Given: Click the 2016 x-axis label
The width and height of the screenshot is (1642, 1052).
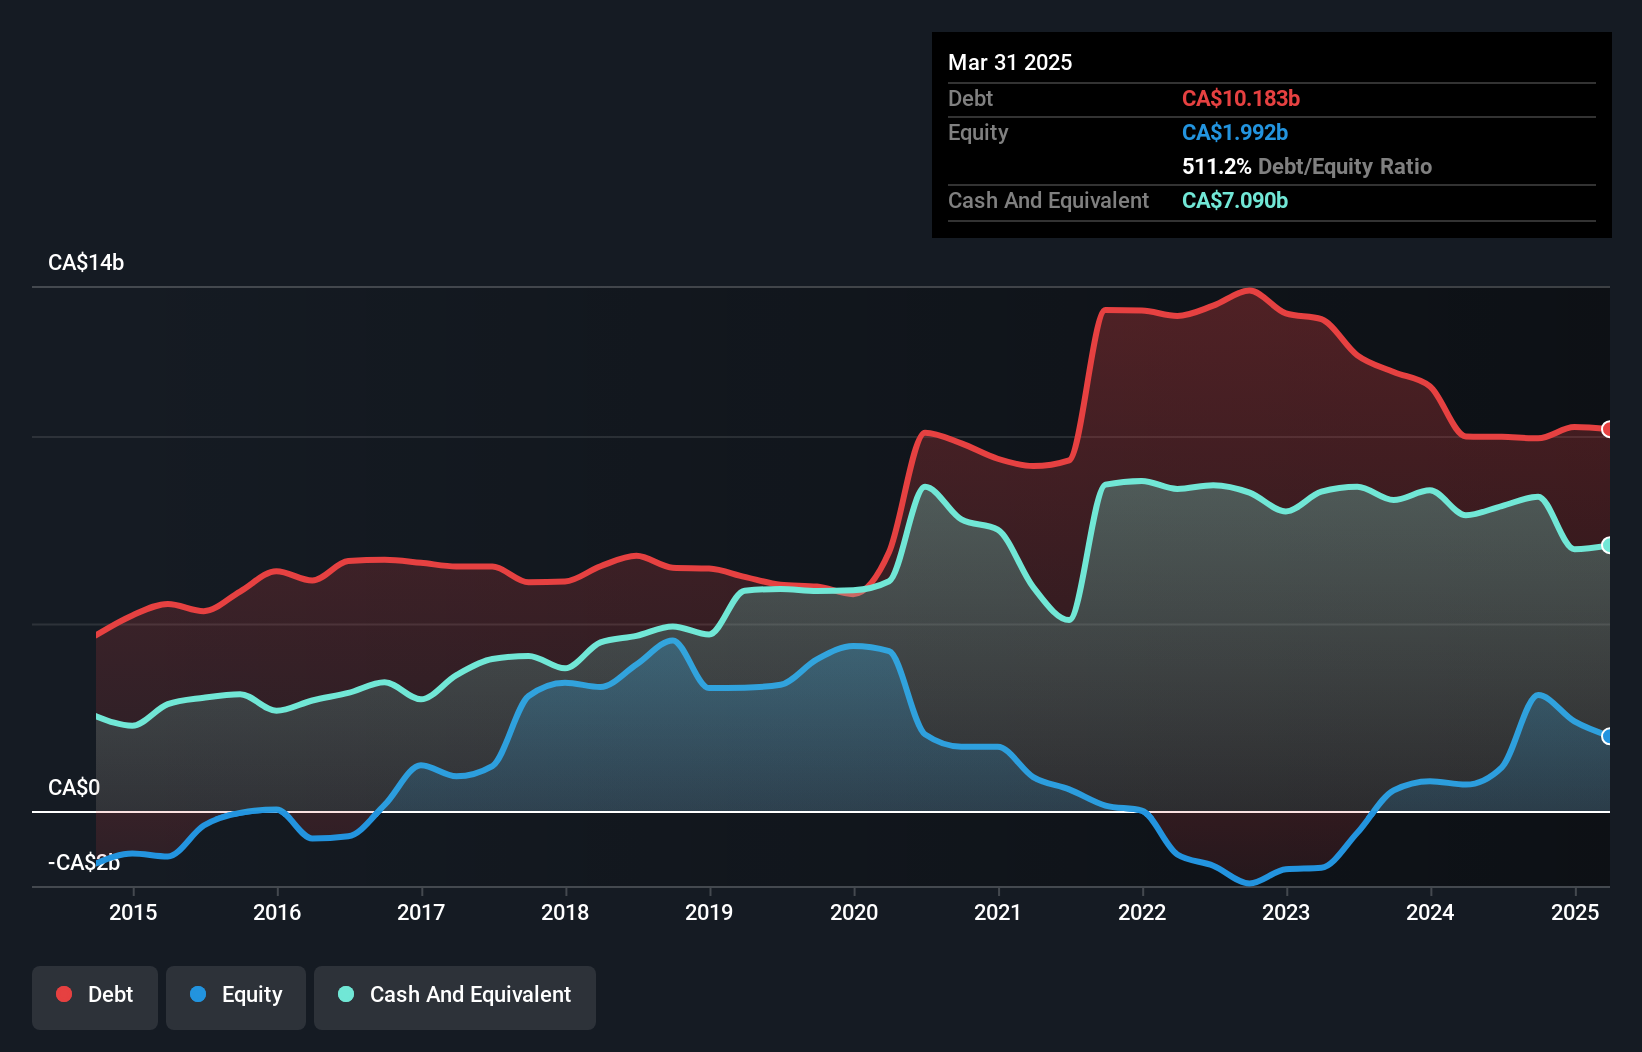Looking at the screenshot, I should (x=277, y=912).
